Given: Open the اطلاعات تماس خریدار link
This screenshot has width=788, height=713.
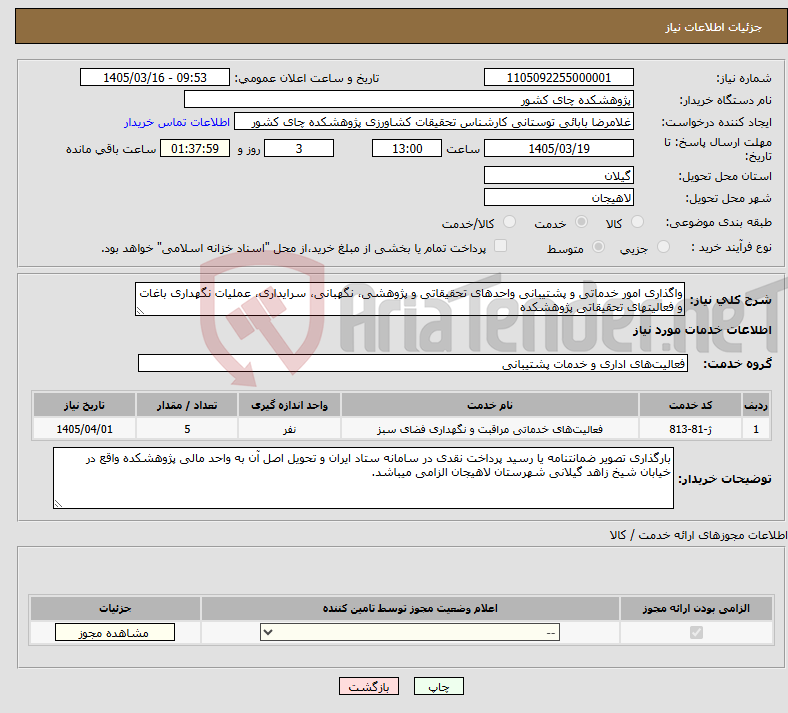Looking at the screenshot, I should click(177, 122).
